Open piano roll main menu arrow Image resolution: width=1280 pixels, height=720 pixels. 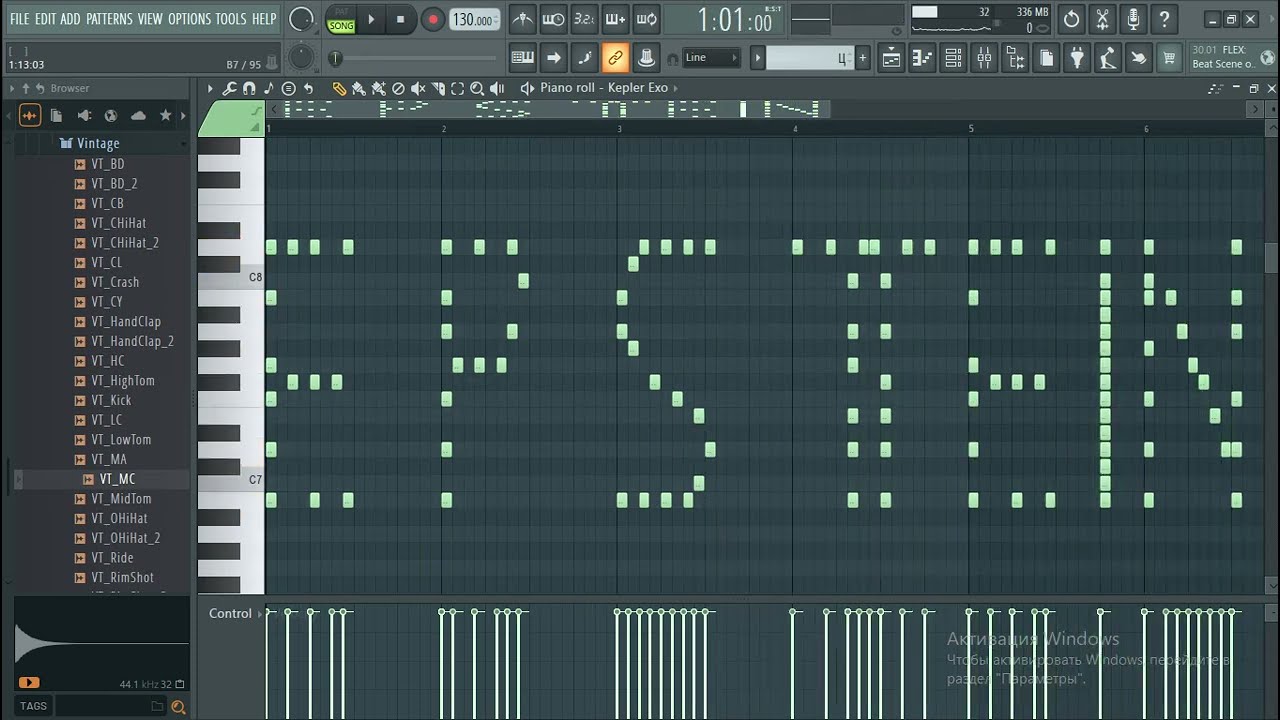(x=210, y=88)
